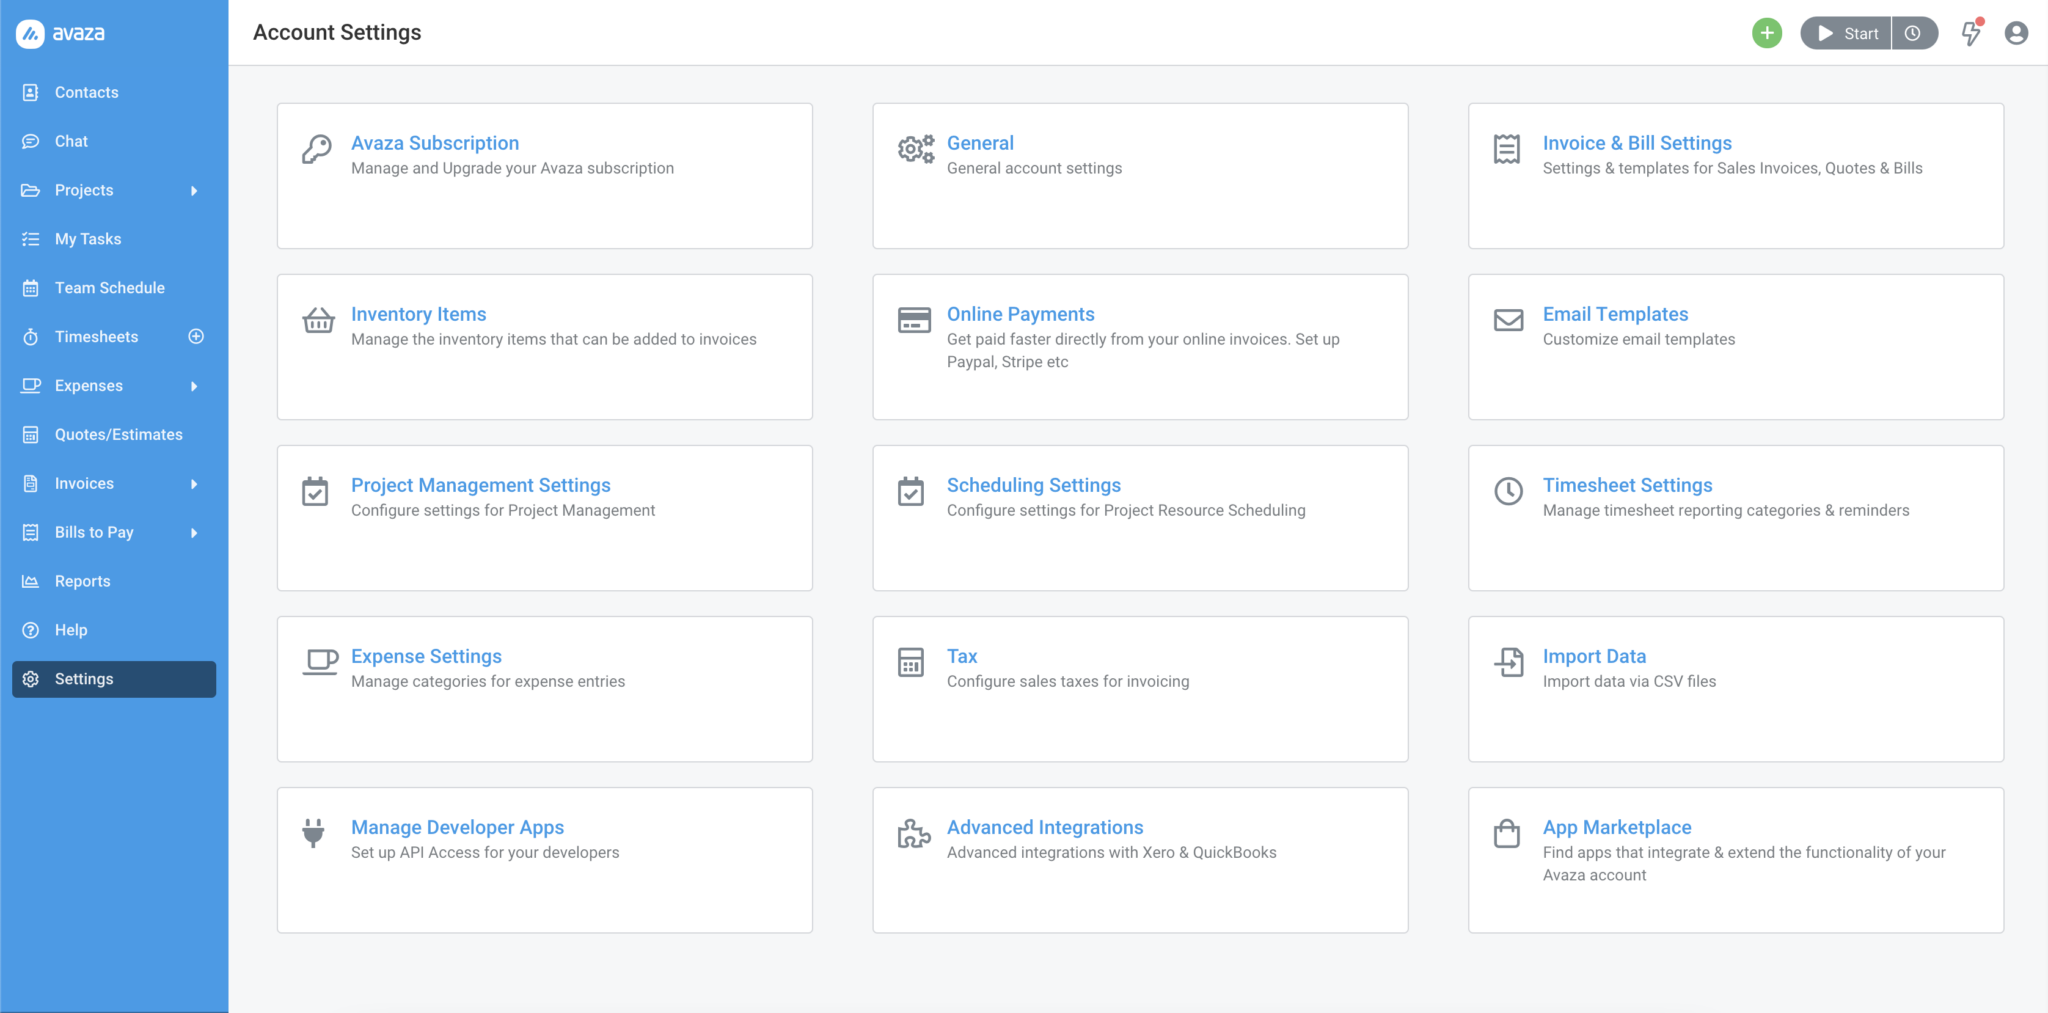
Task: Click the Avaza logo in sidebar
Action: (61, 33)
